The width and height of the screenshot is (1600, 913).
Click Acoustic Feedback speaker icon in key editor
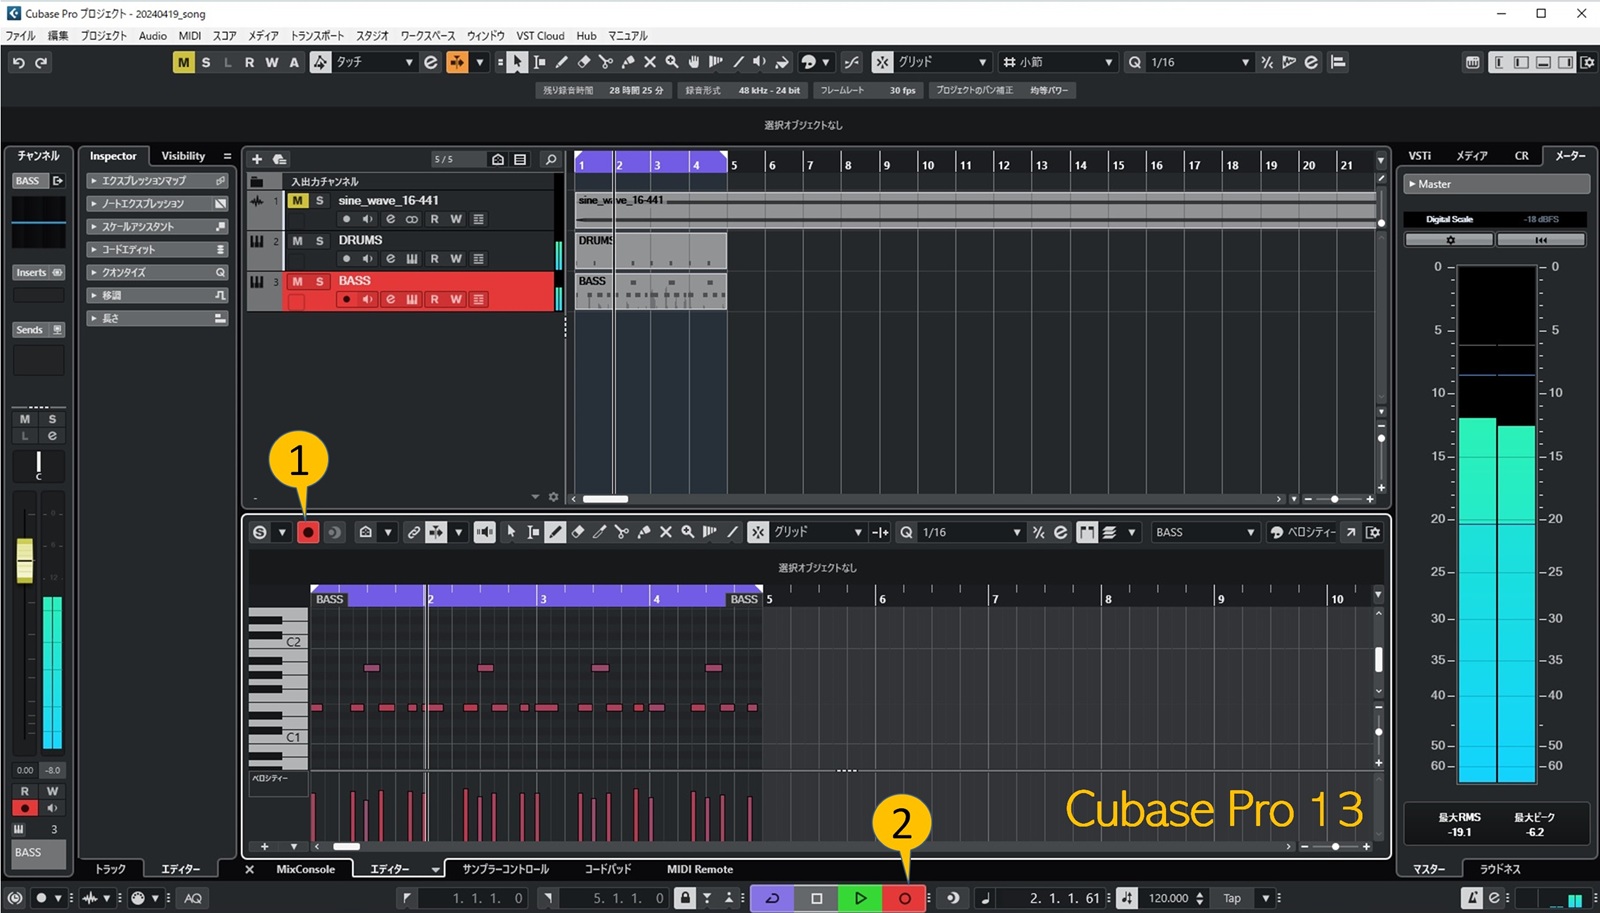pos(485,533)
